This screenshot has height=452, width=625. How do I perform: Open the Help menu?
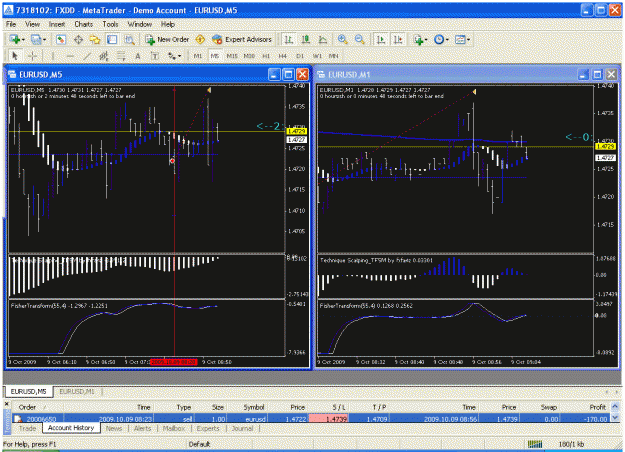click(x=168, y=24)
